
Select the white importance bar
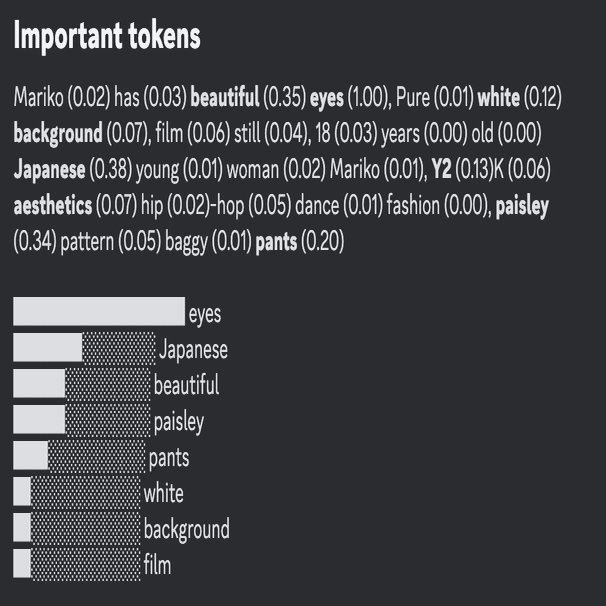coord(77,492)
